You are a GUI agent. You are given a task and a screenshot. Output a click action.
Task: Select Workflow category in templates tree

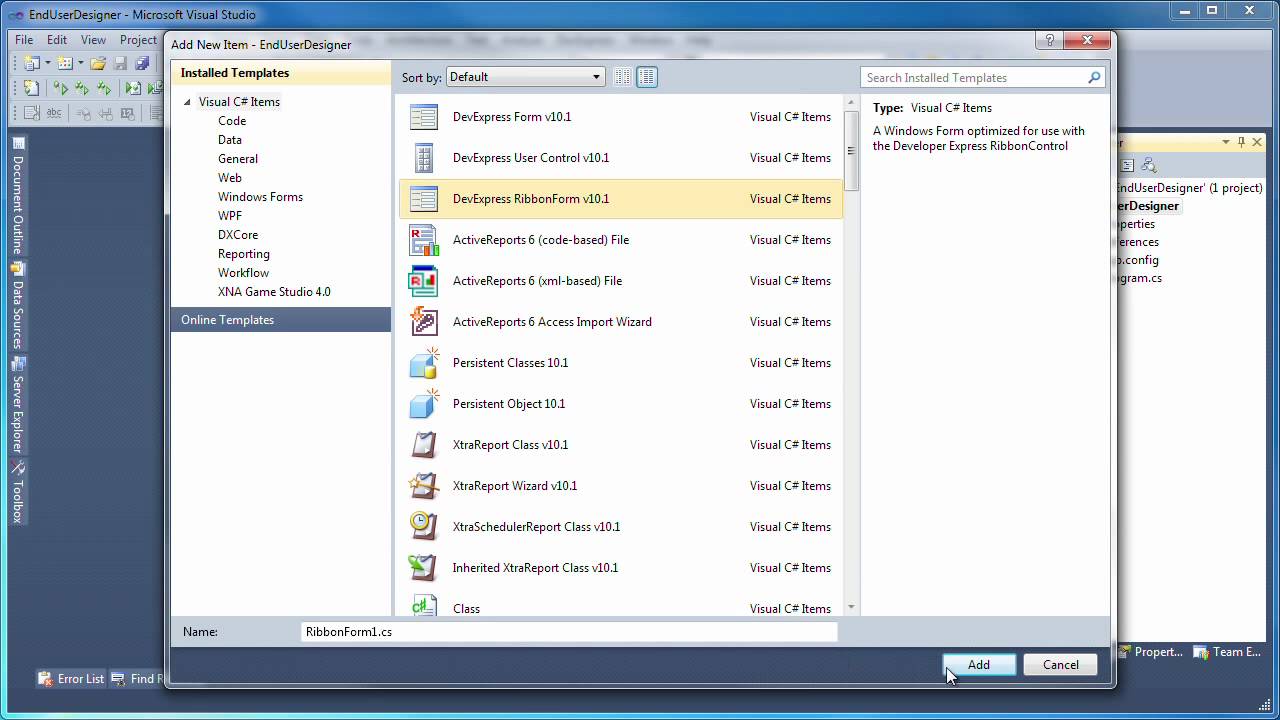[x=244, y=273]
